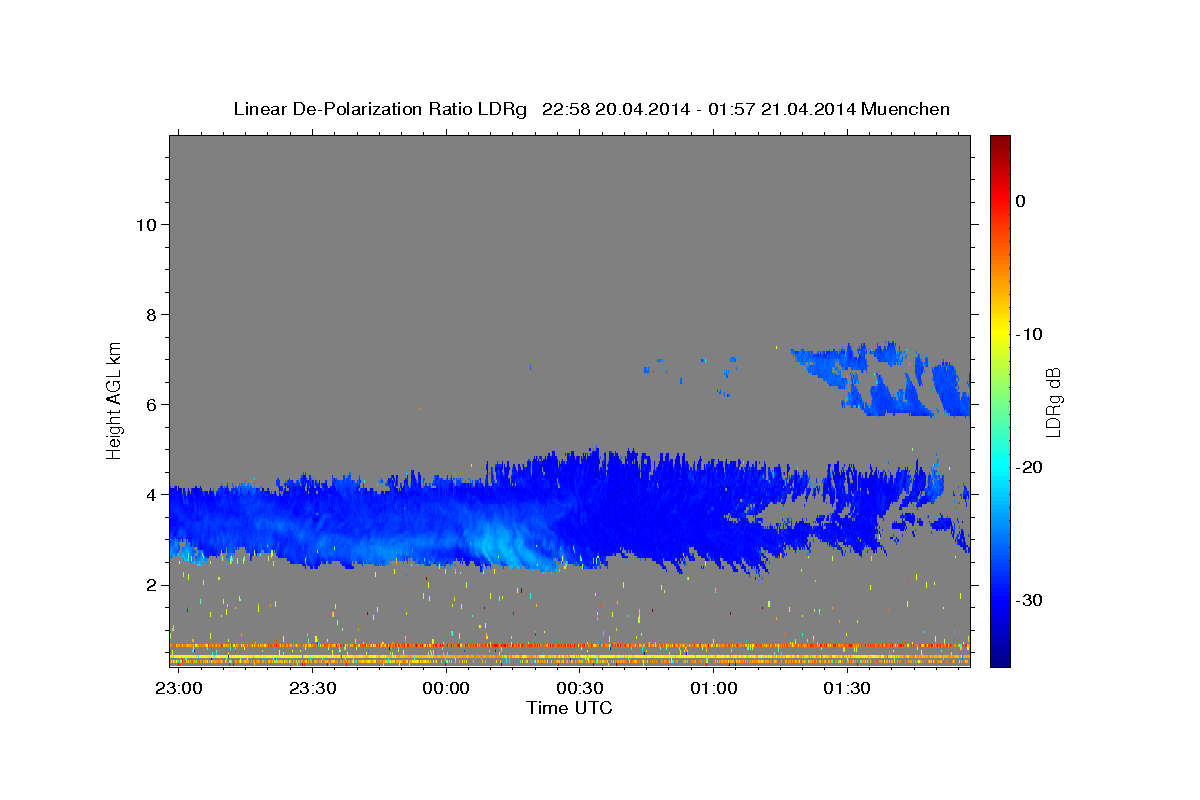Click the plot title 'Linear De-Polarization Ratio LDRg'
This screenshot has height=800, width=1200.
click(x=380, y=109)
